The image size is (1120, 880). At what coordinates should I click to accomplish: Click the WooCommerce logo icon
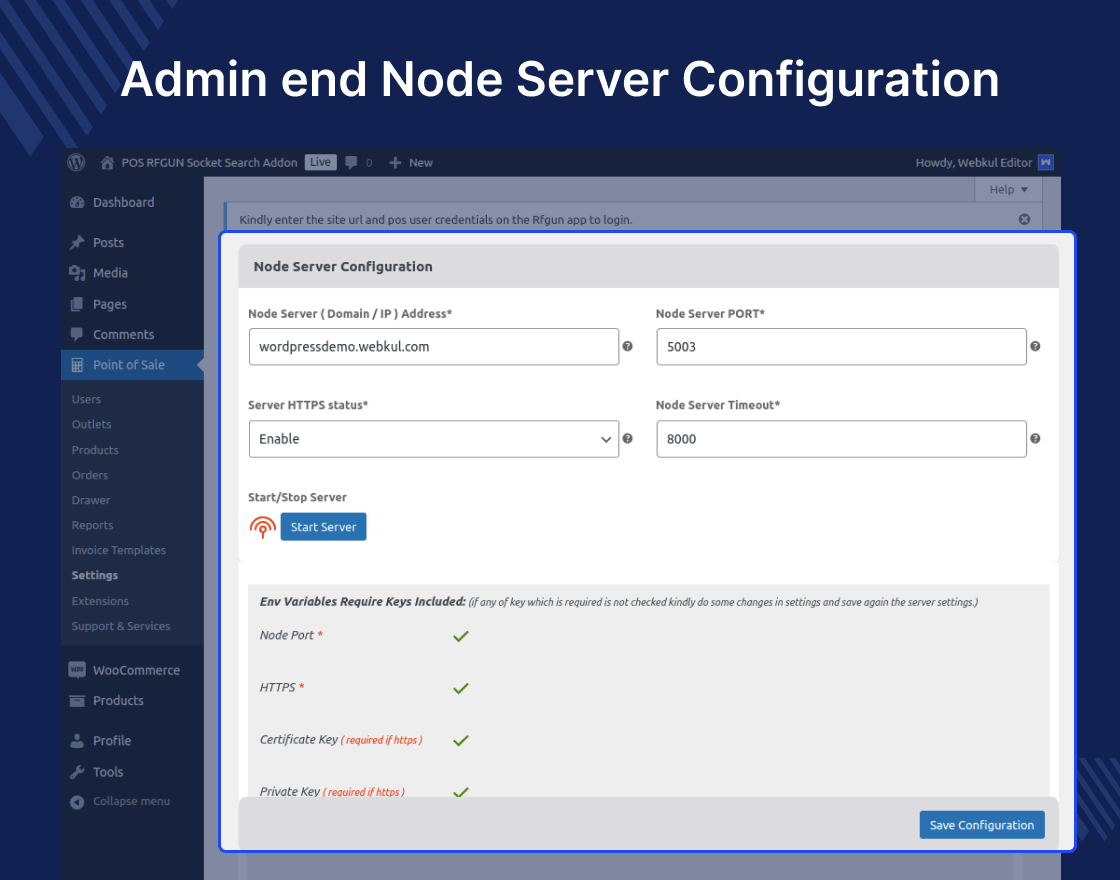tap(77, 670)
